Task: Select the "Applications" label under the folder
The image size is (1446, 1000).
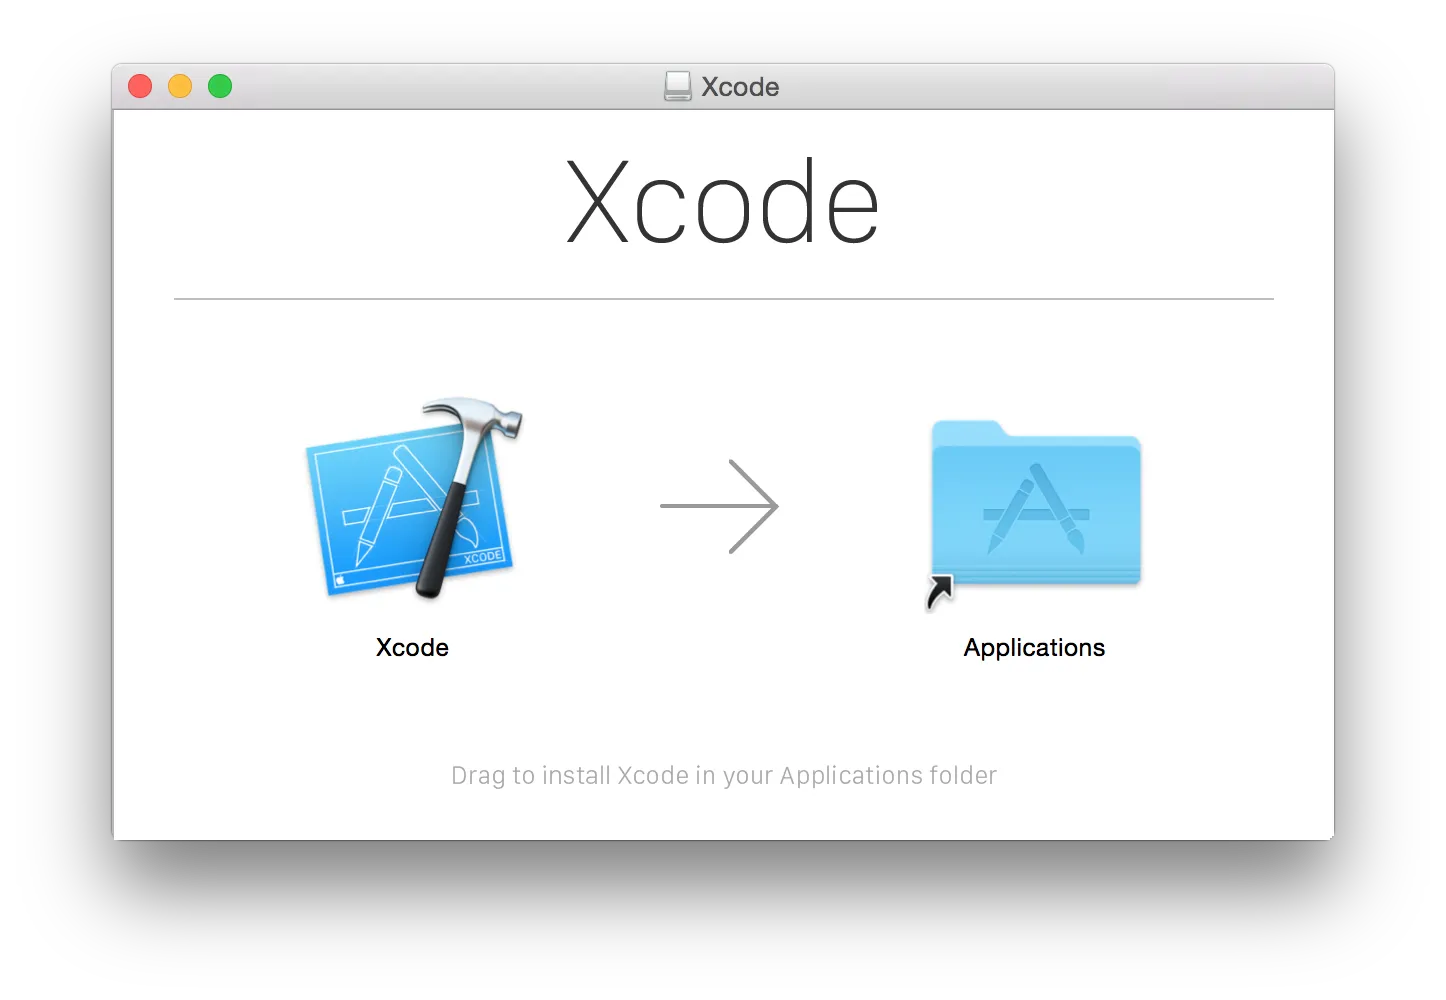Action: coord(1034,648)
